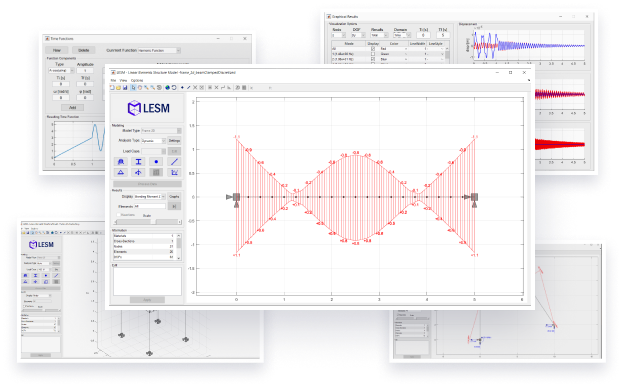Toggle Display checkbox for the Blue mode row
The height and width of the screenshot is (387, 644).
point(373,60)
